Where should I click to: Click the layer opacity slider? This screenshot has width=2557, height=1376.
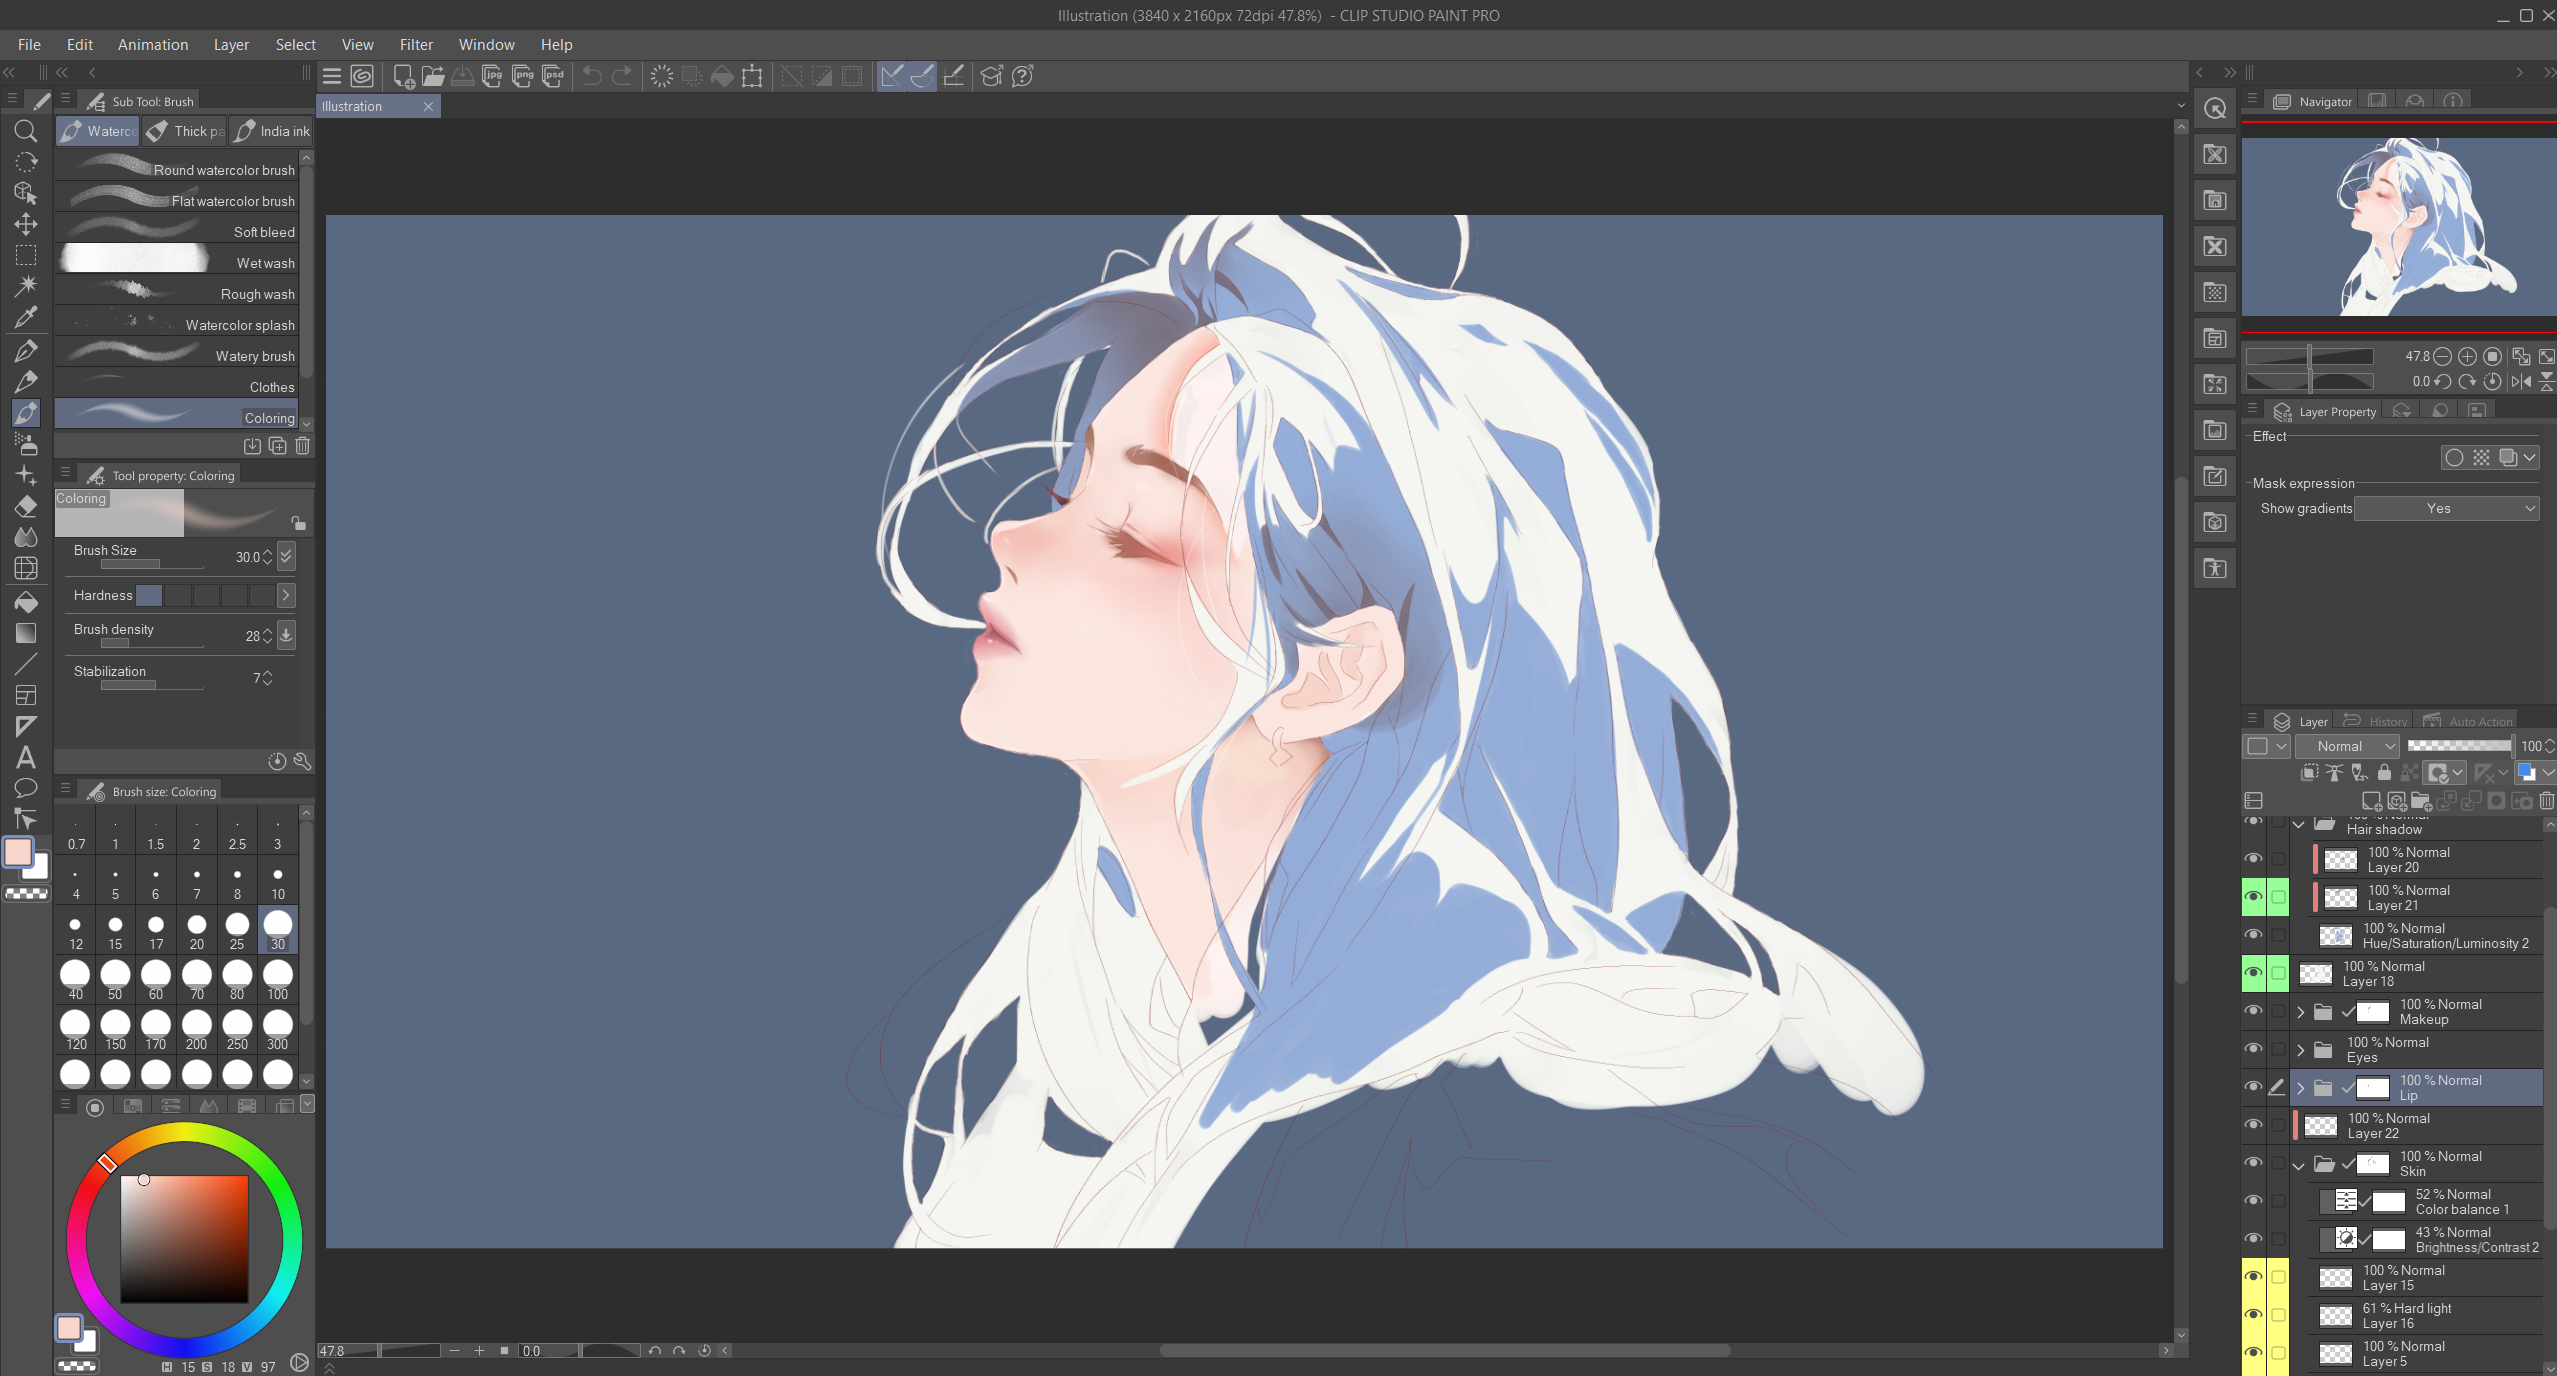[2460, 746]
